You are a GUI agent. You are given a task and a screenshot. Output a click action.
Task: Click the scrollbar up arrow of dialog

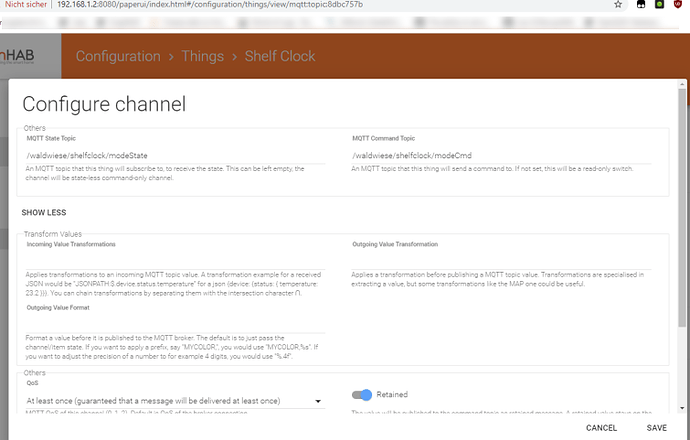[x=682, y=84]
